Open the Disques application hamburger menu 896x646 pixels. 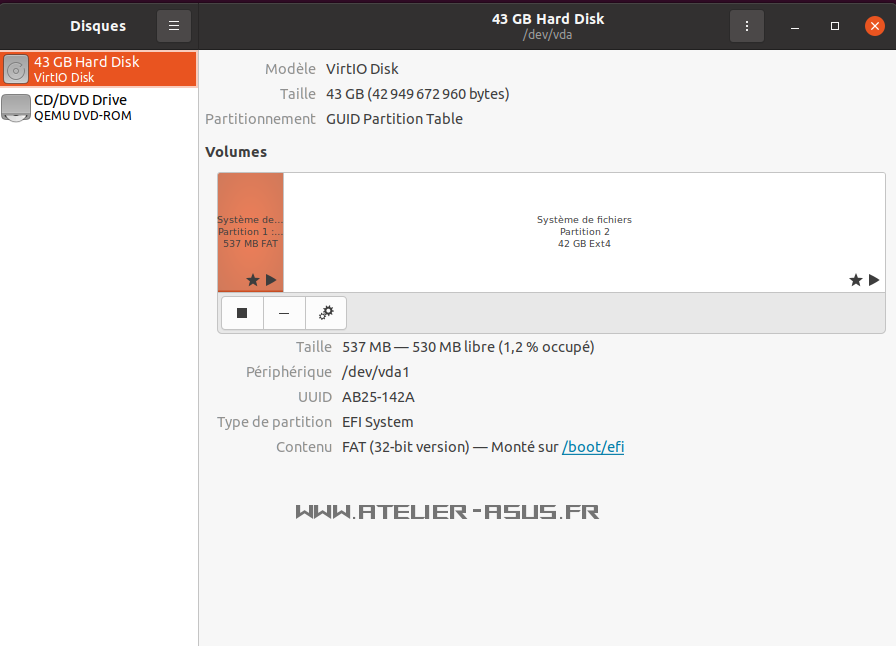click(x=174, y=26)
